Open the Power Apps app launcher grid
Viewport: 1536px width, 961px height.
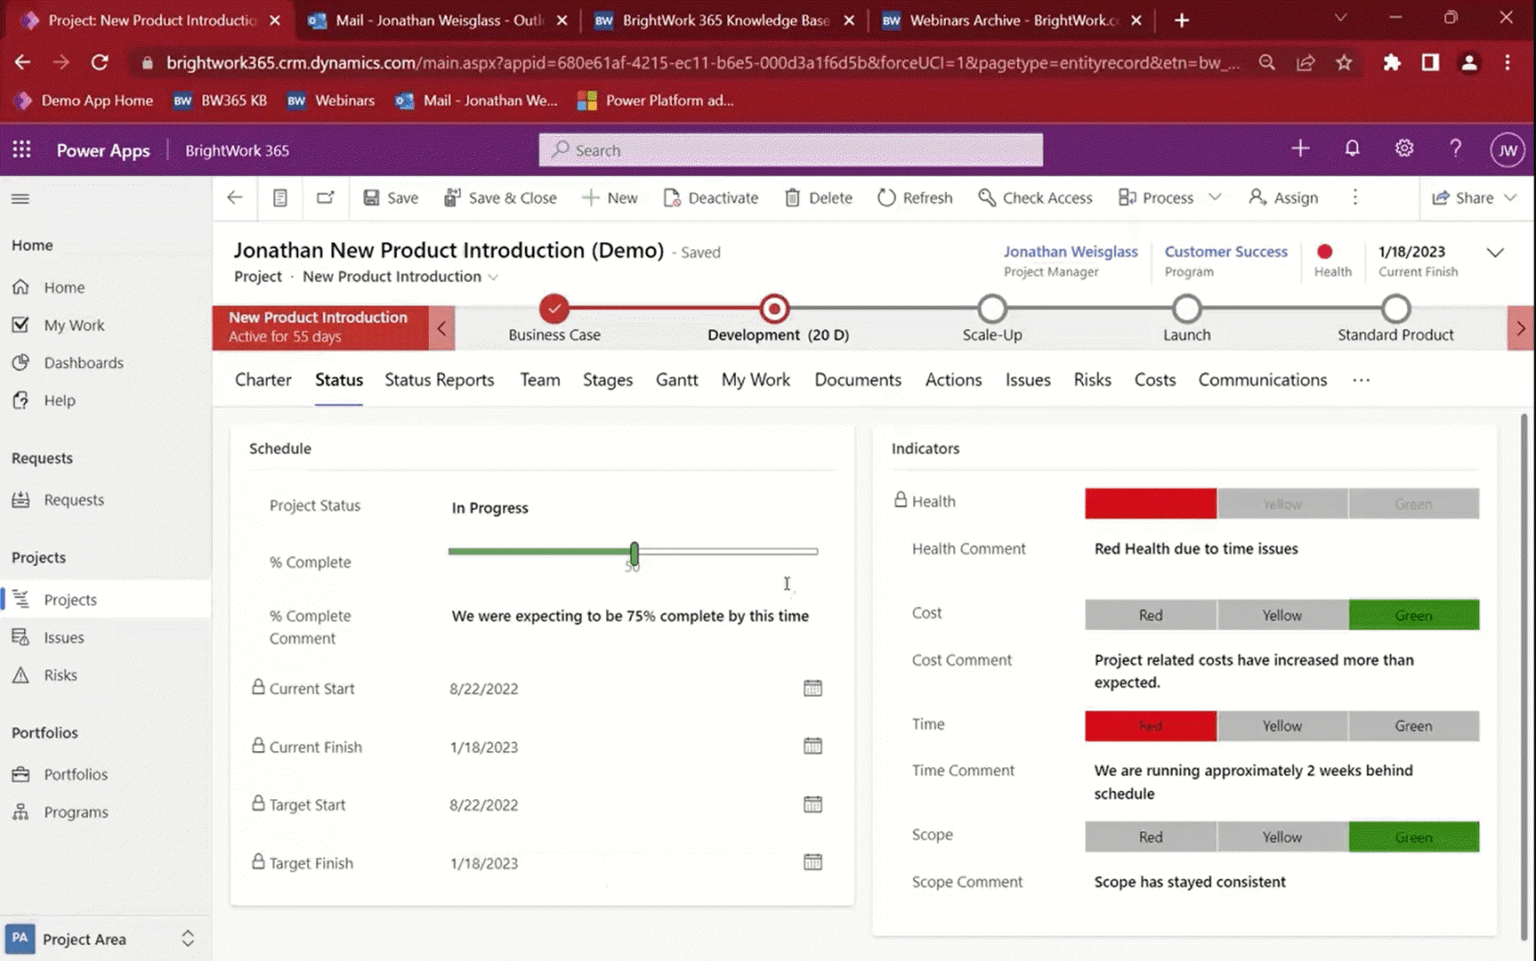point(21,149)
